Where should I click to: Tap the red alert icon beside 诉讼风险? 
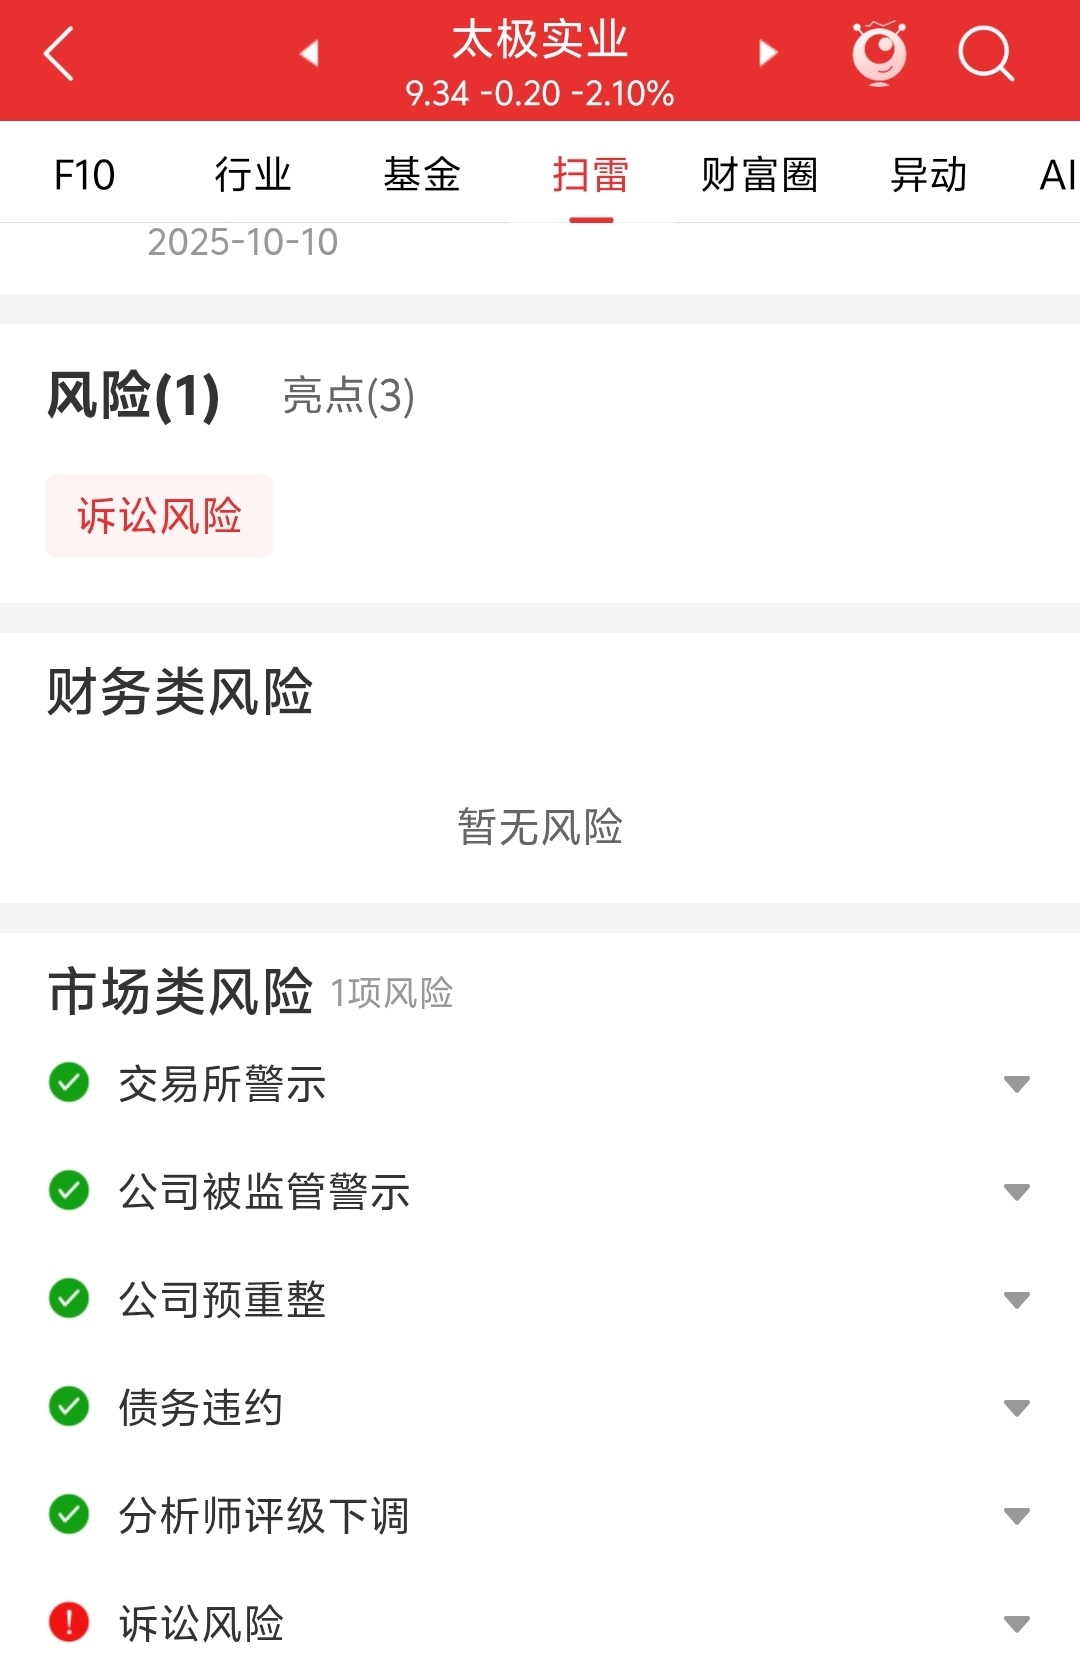[69, 1622]
